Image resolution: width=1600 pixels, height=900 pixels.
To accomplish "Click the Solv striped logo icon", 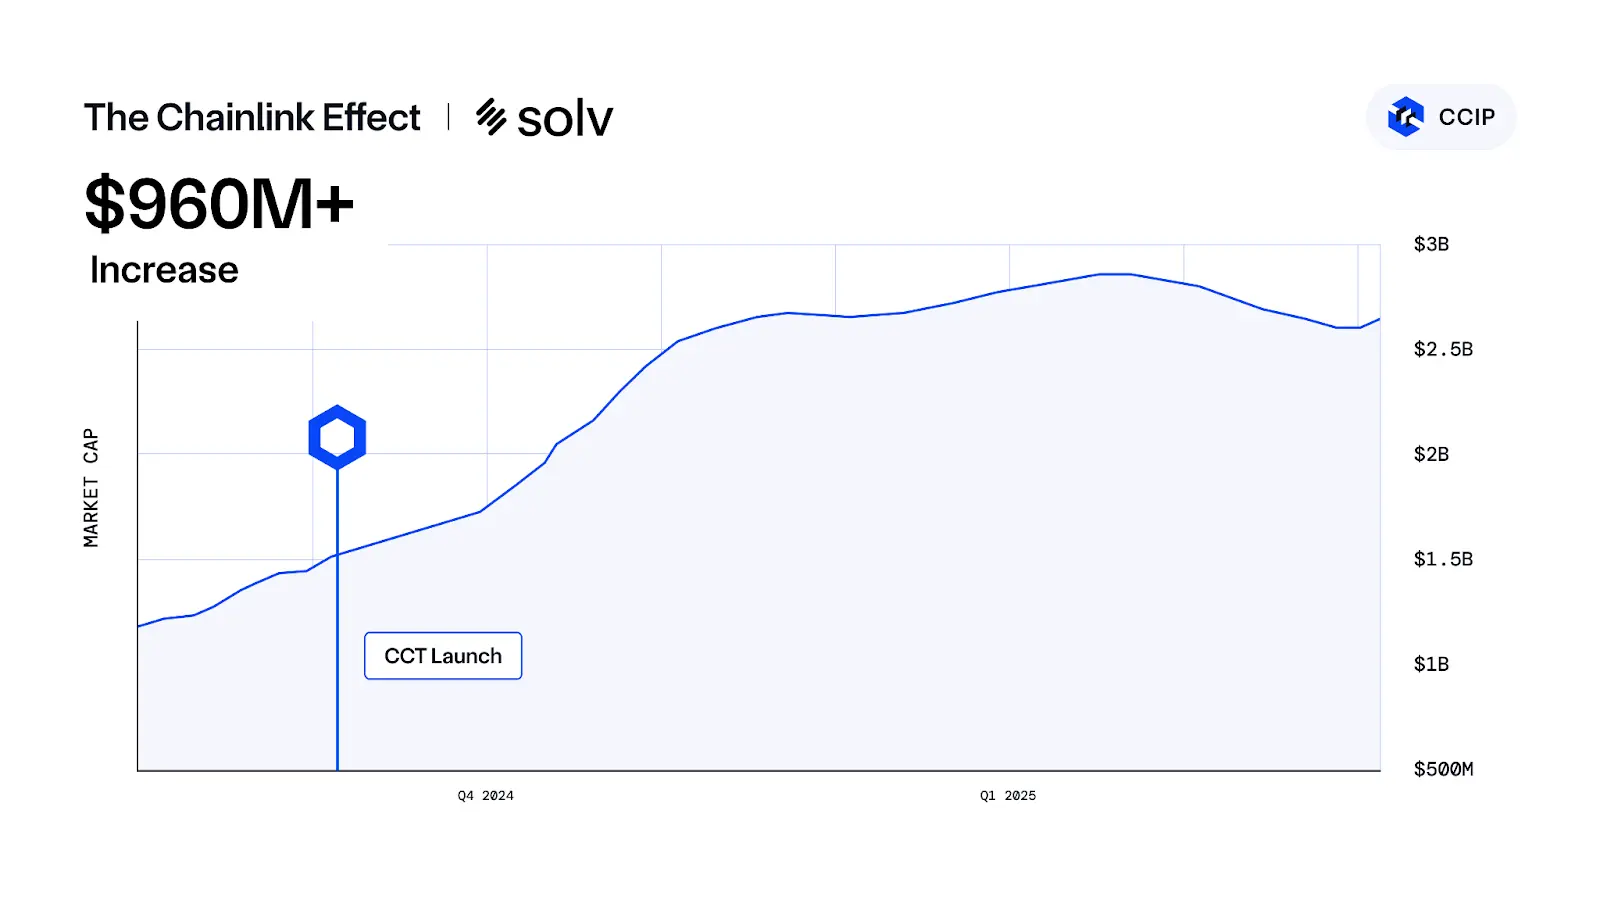I will coord(491,117).
